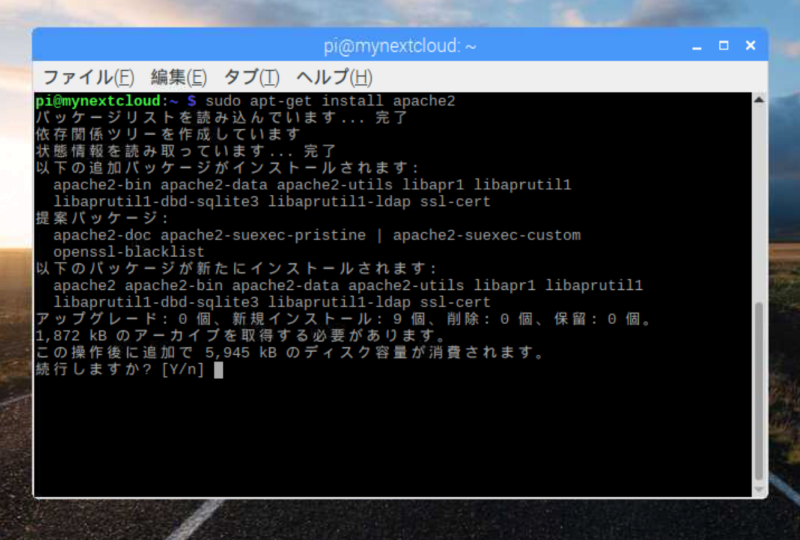This screenshot has height=540, width=800.
Task: Click the window title pi@mynextcloud: ~
Action: pyautogui.click(x=400, y=46)
